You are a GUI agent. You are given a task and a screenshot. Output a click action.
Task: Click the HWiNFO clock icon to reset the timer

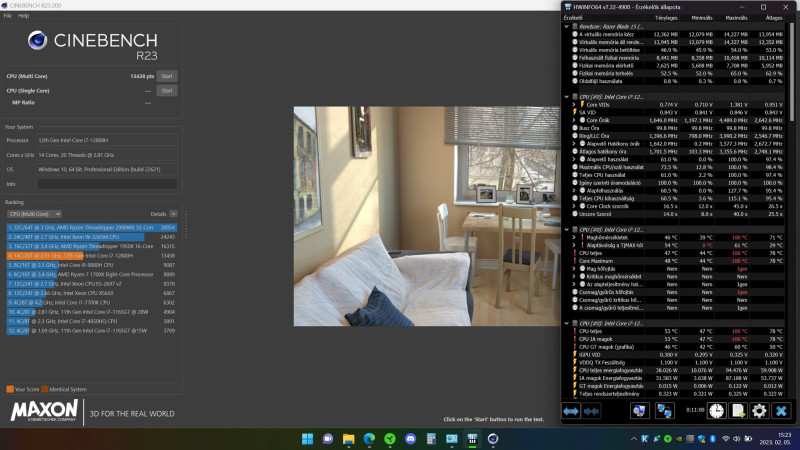716,411
